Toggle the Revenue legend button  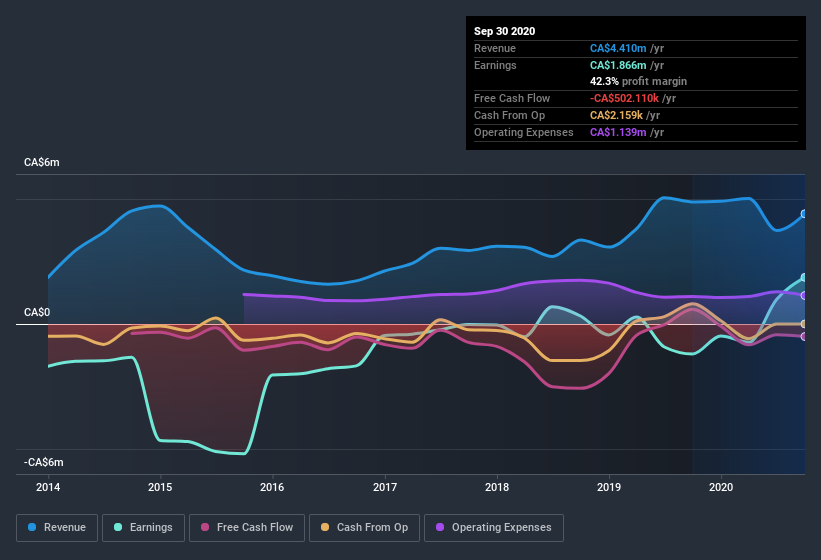pos(57,528)
